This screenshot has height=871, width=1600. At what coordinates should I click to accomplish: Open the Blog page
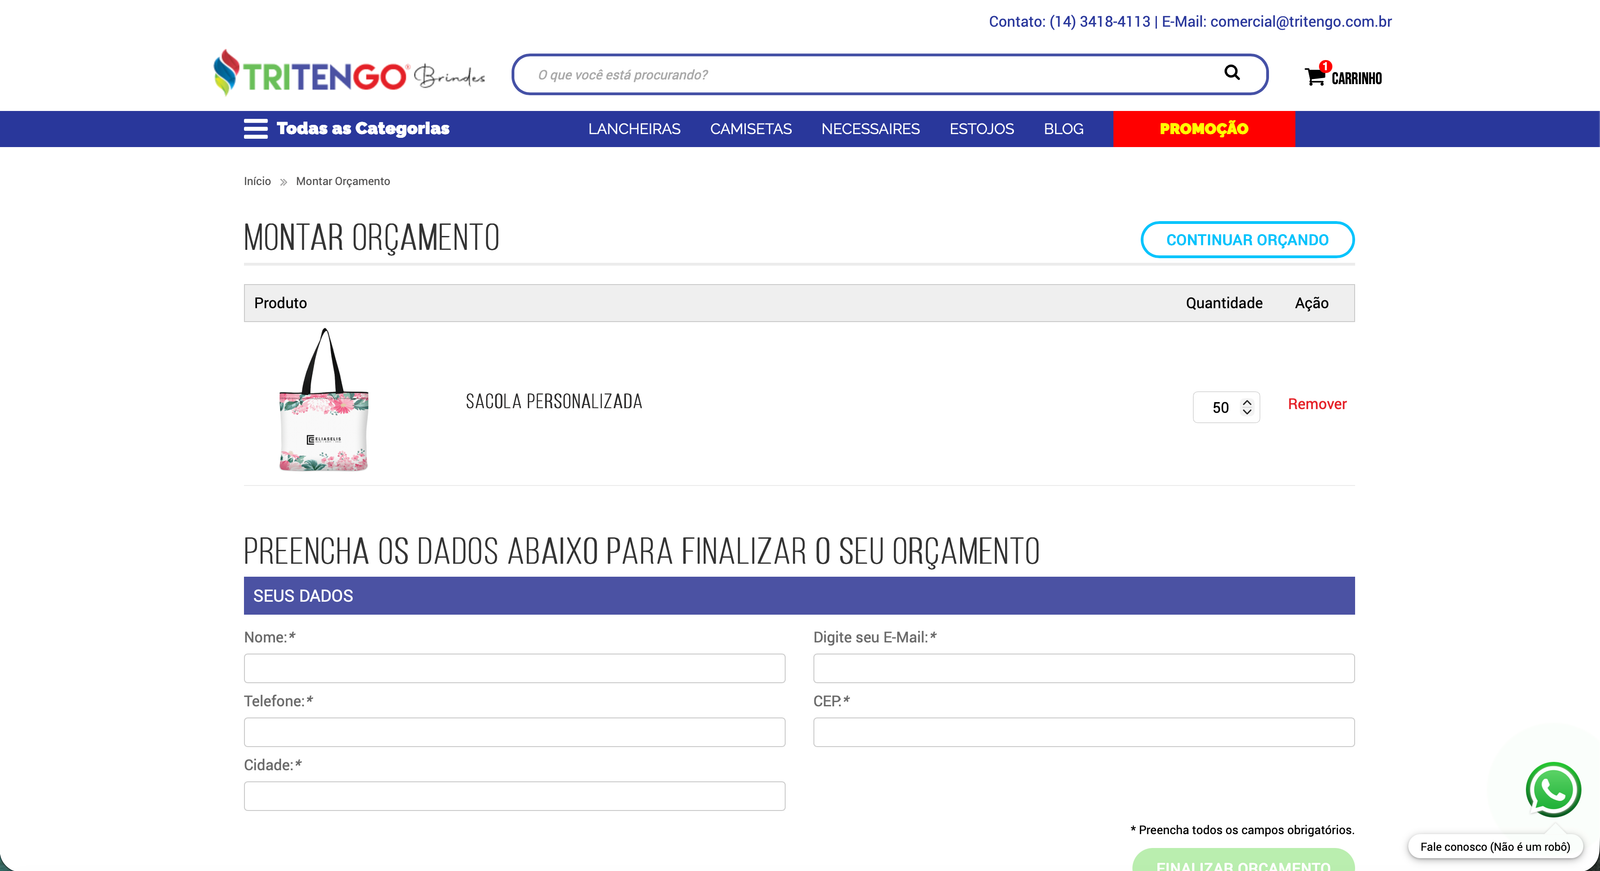coord(1064,129)
